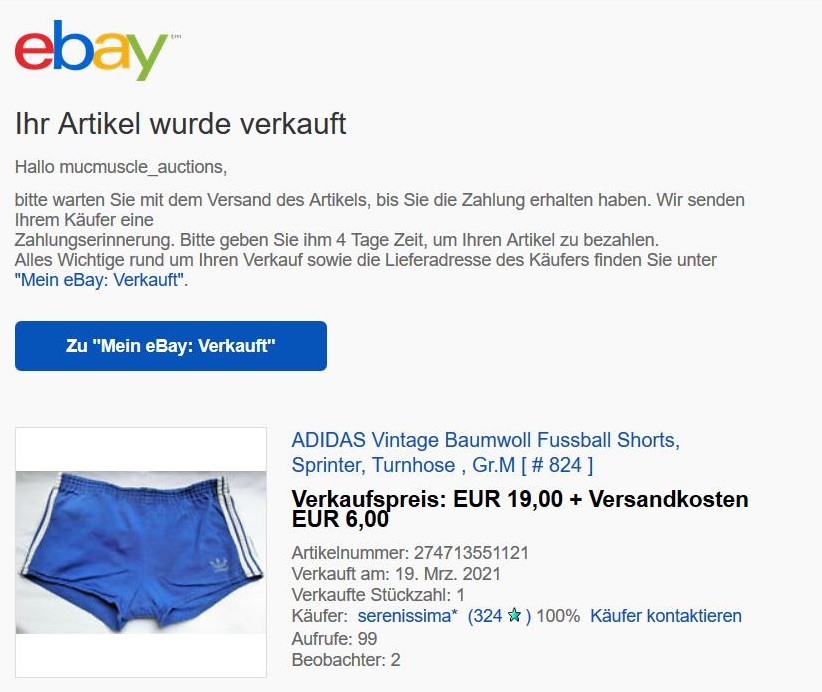The height and width of the screenshot is (692, 822).
Task: Open the blue Adidas shorts thumbnail
Action: coord(141,552)
